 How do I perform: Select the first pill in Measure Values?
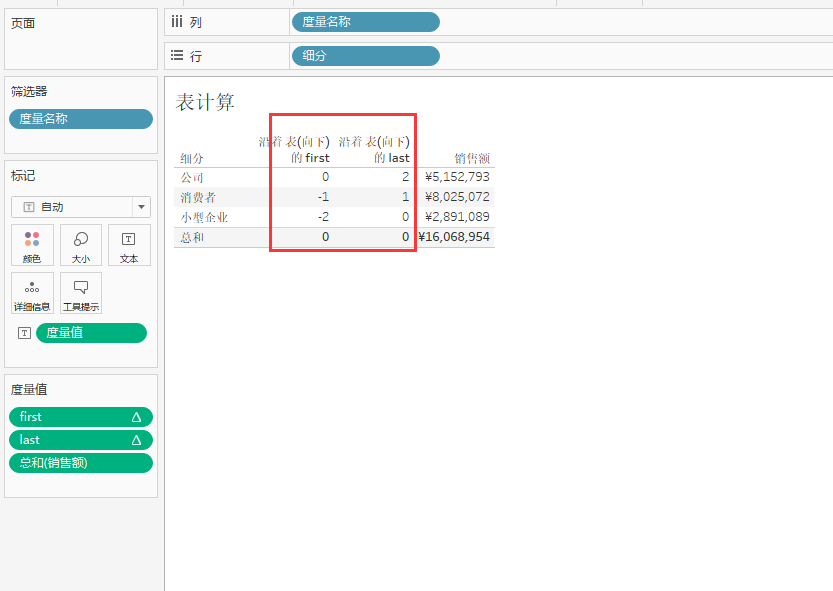(81, 417)
